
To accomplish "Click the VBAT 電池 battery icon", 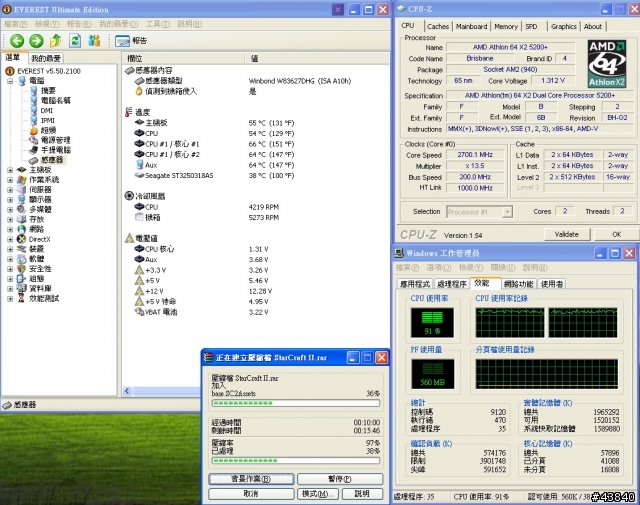I will [x=139, y=312].
